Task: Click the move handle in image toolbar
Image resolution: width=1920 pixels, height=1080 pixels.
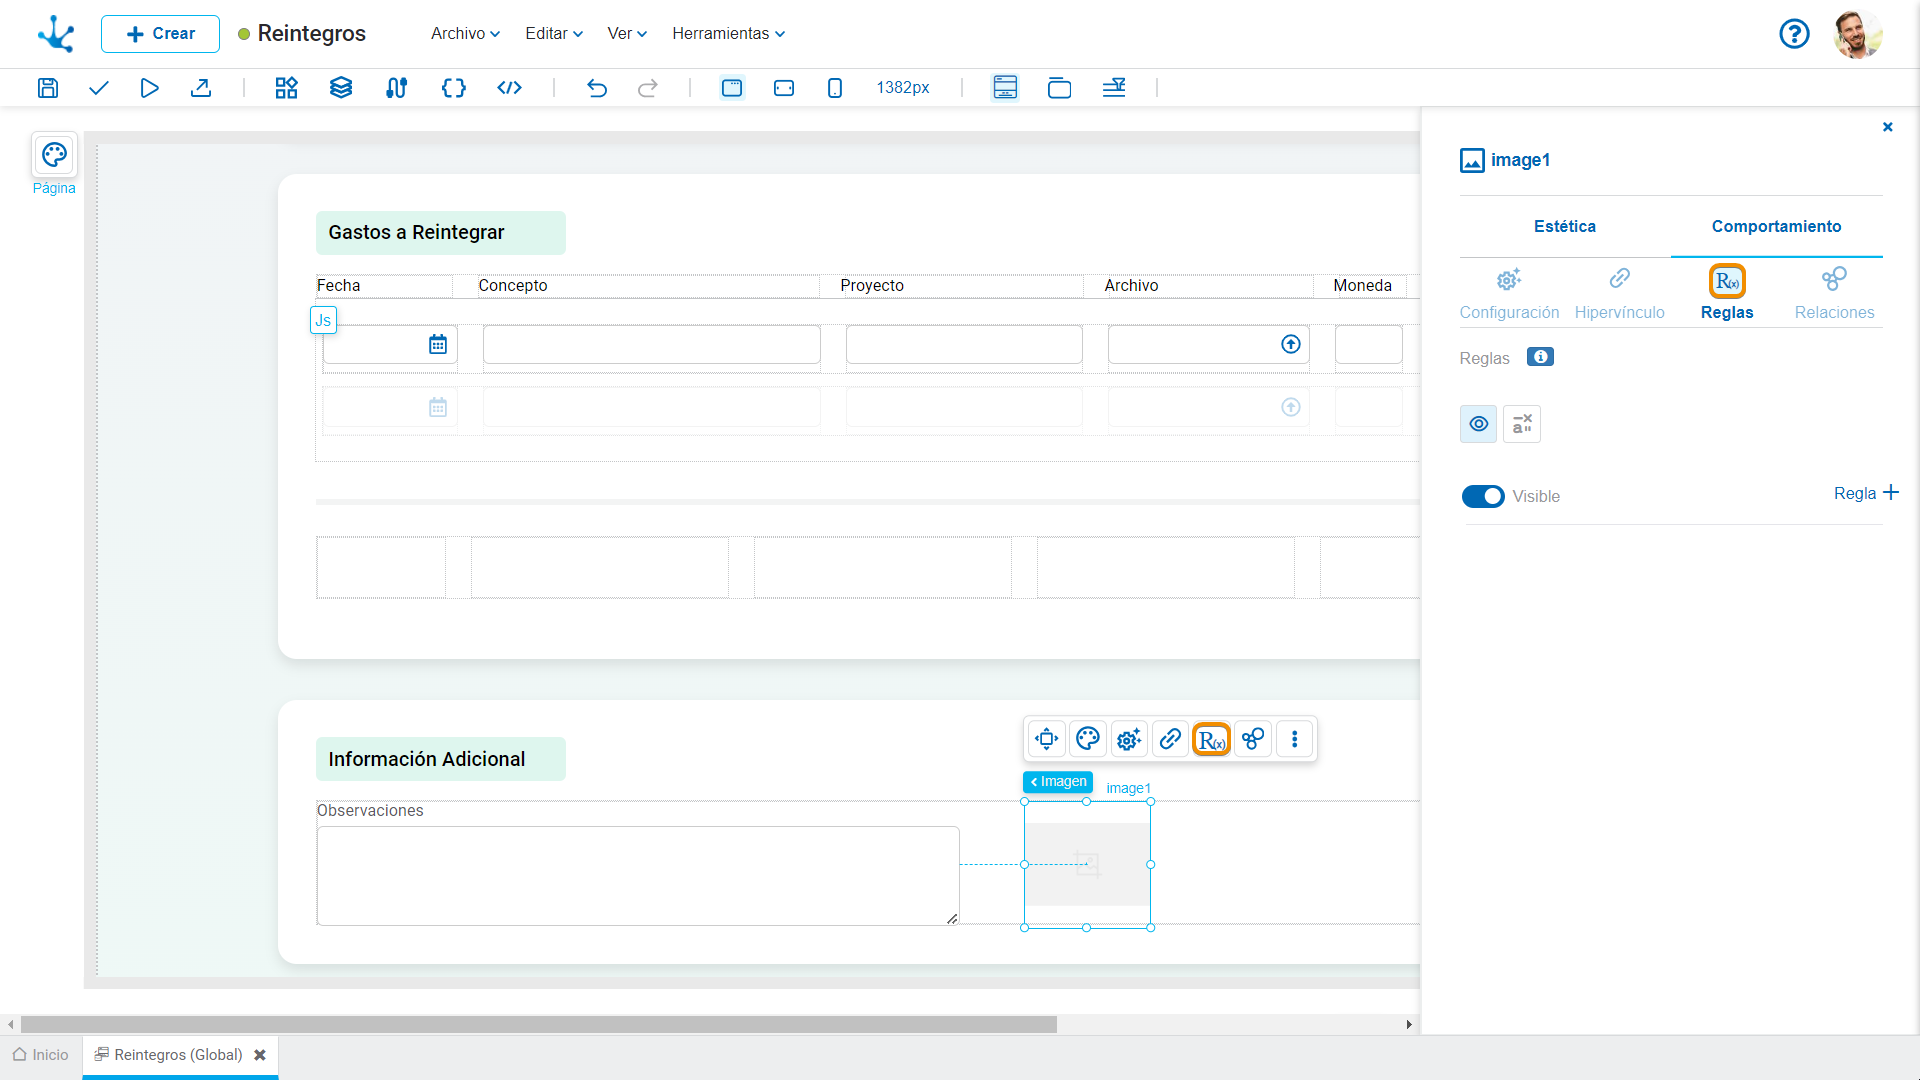Action: [1047, 739]
